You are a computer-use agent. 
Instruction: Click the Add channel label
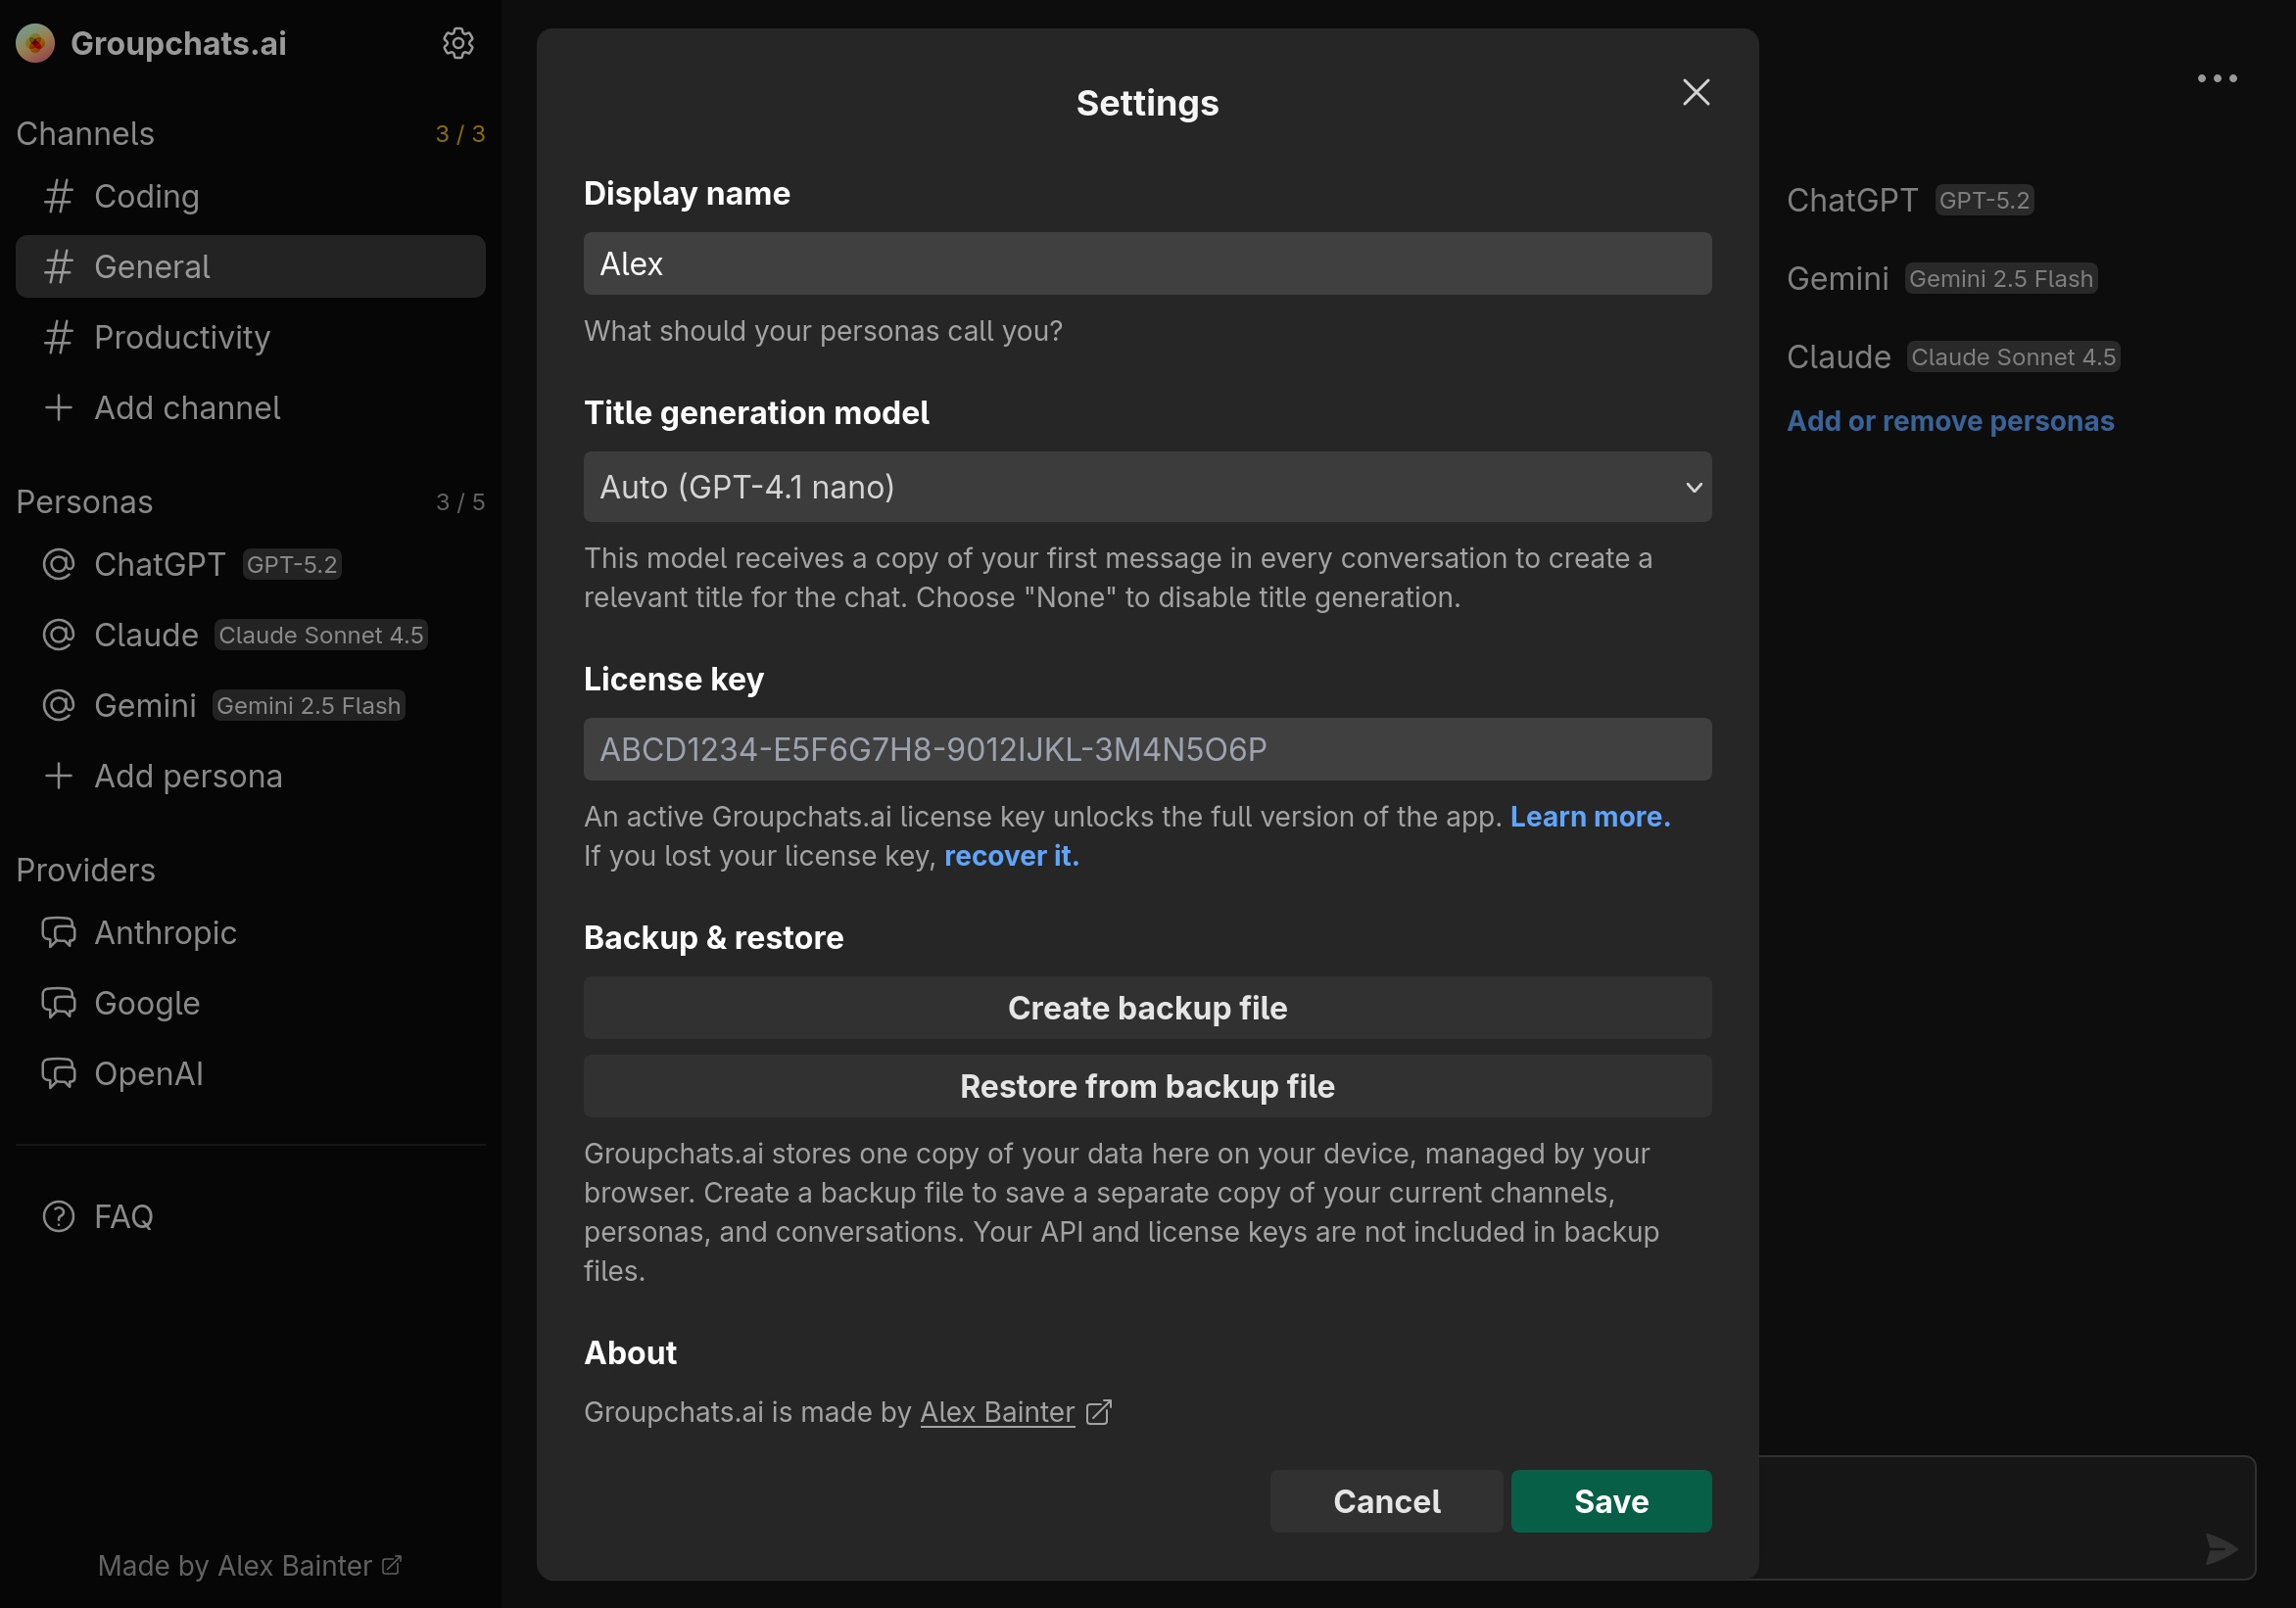point(187,408)
